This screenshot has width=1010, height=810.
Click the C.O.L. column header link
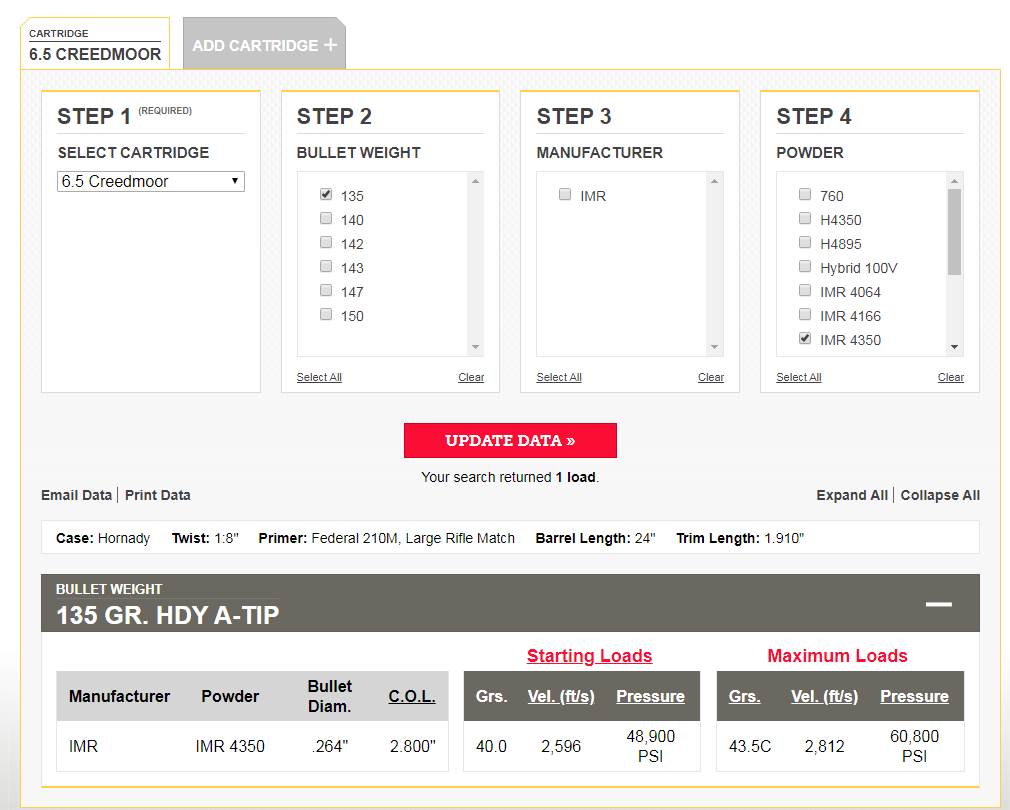[412, 696]
